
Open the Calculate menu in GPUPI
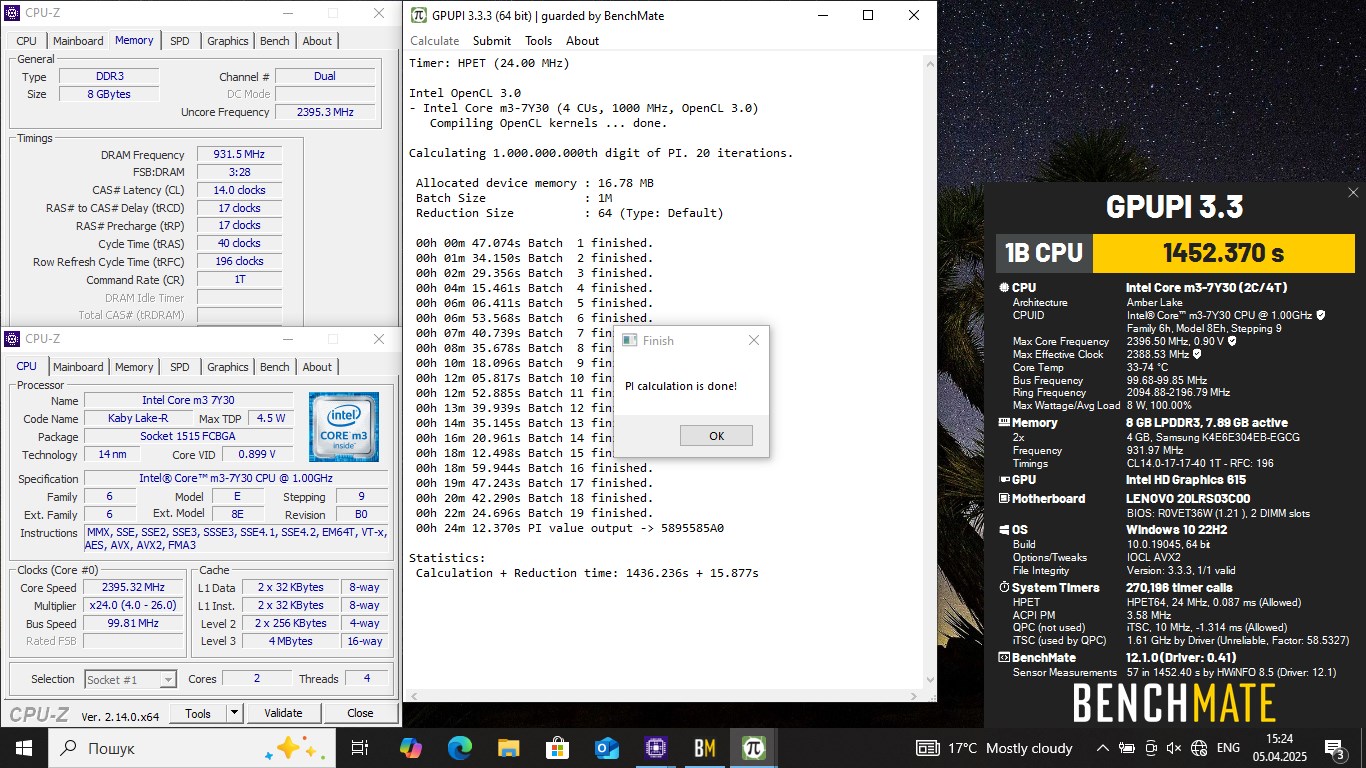435,41
